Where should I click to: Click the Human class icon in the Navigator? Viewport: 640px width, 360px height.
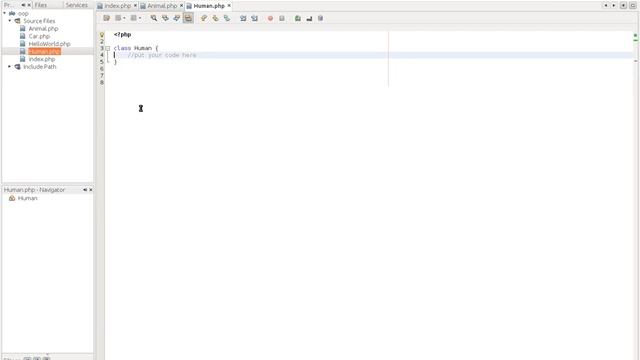(x=12, y=198)
